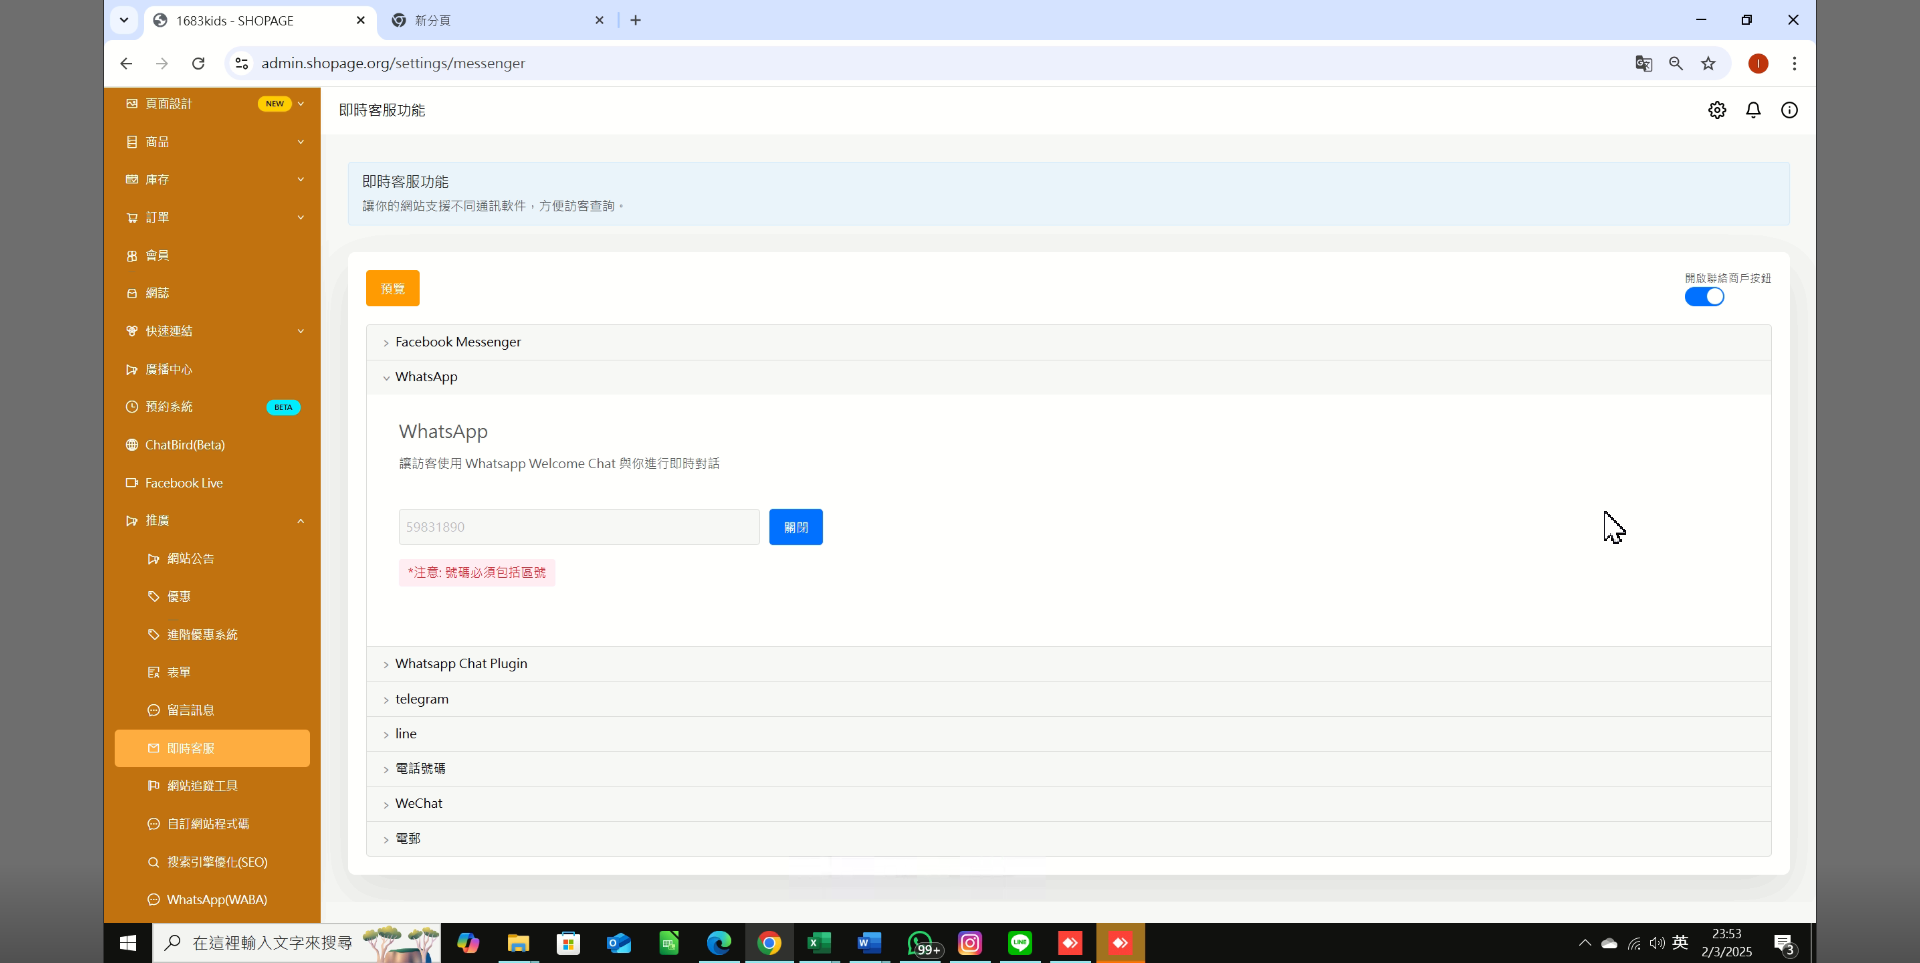Open a new browser tab with plus

(635, 20)
